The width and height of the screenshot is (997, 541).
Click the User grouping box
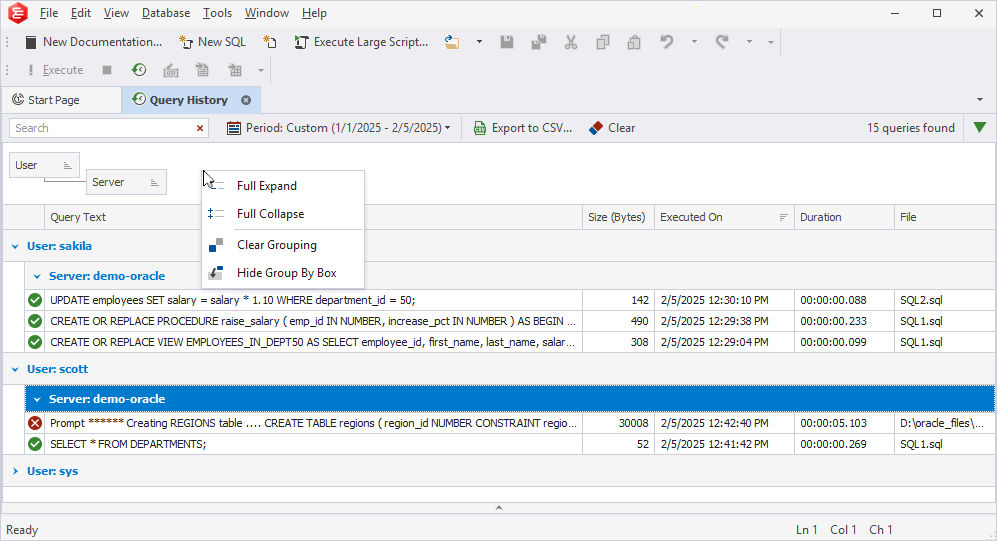point(45,165)
